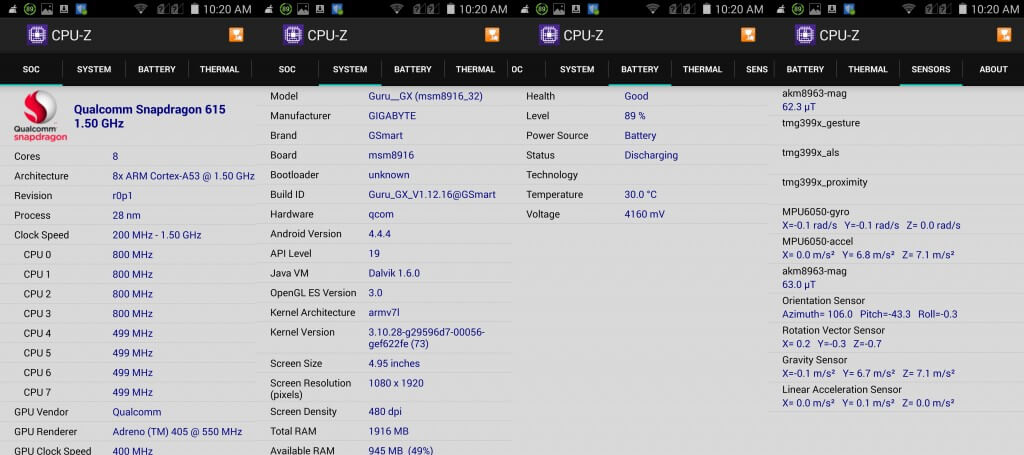Open the orange trophy icon on the Battery screen
The image size is (1024, 455).
click(748, 35)
